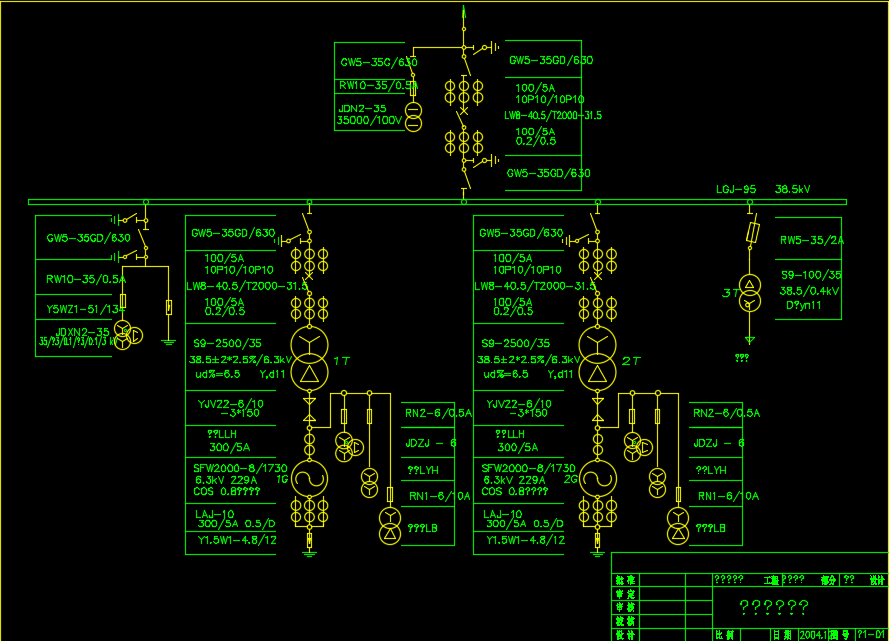The height and width of the screenshot is (641, 889).
Task: Select S9-2500/35 label beside 2T transformer
Action: click(515, 343)
